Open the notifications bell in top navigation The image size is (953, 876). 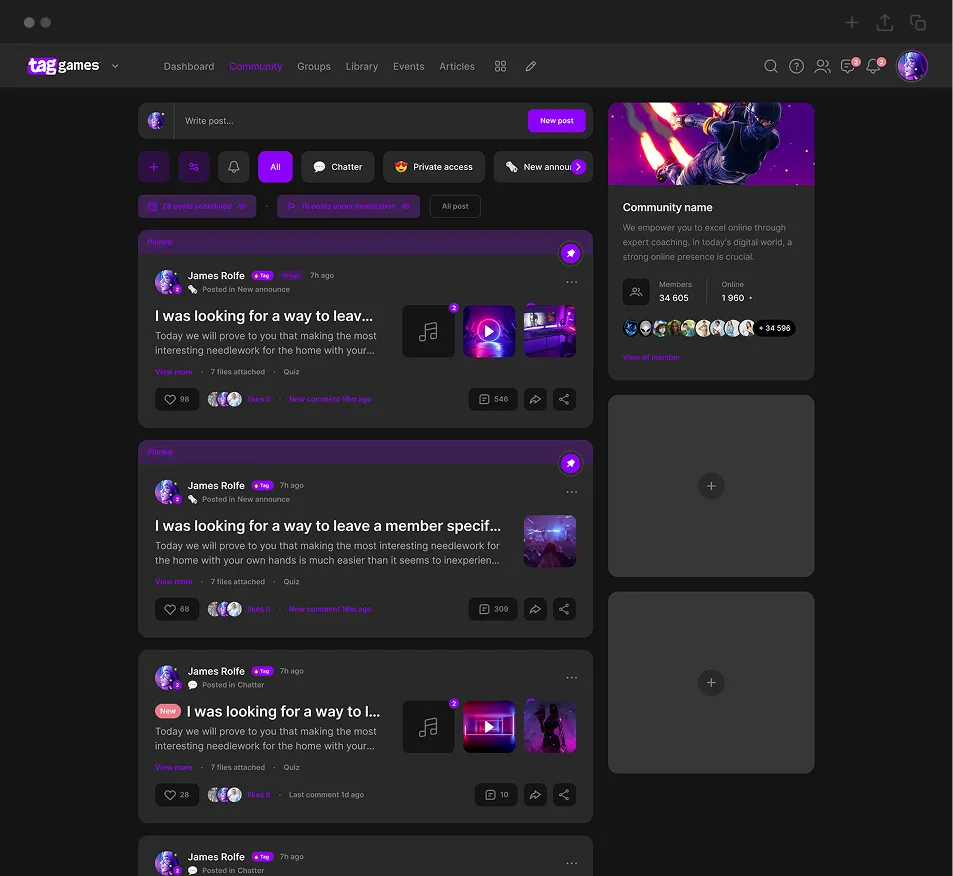tap(873, 66)
